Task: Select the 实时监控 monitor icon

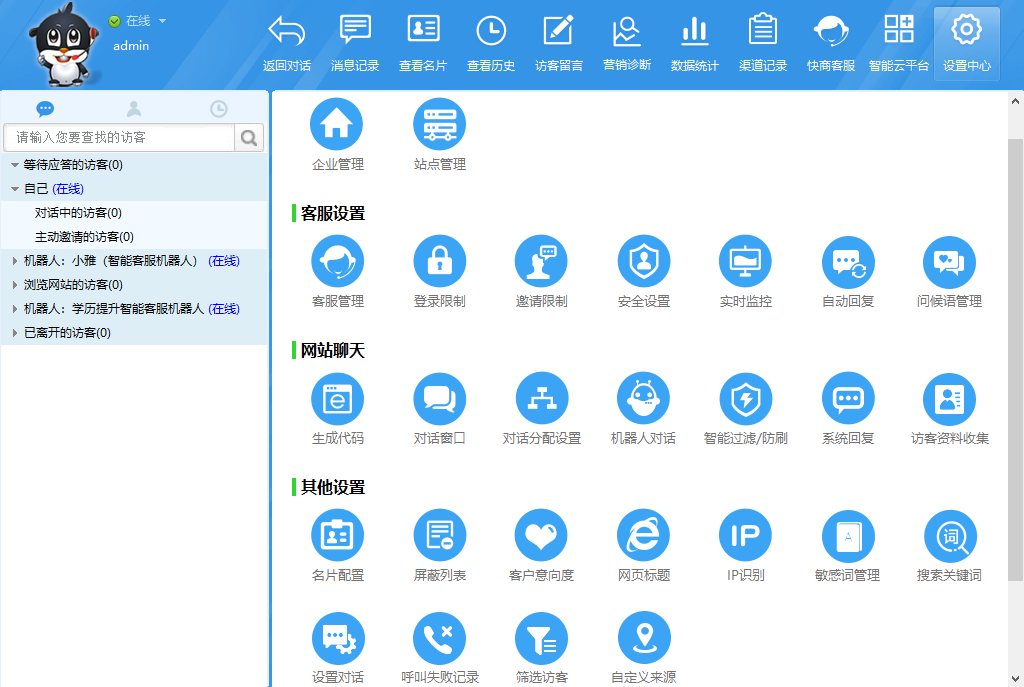Action: point(745,261)
